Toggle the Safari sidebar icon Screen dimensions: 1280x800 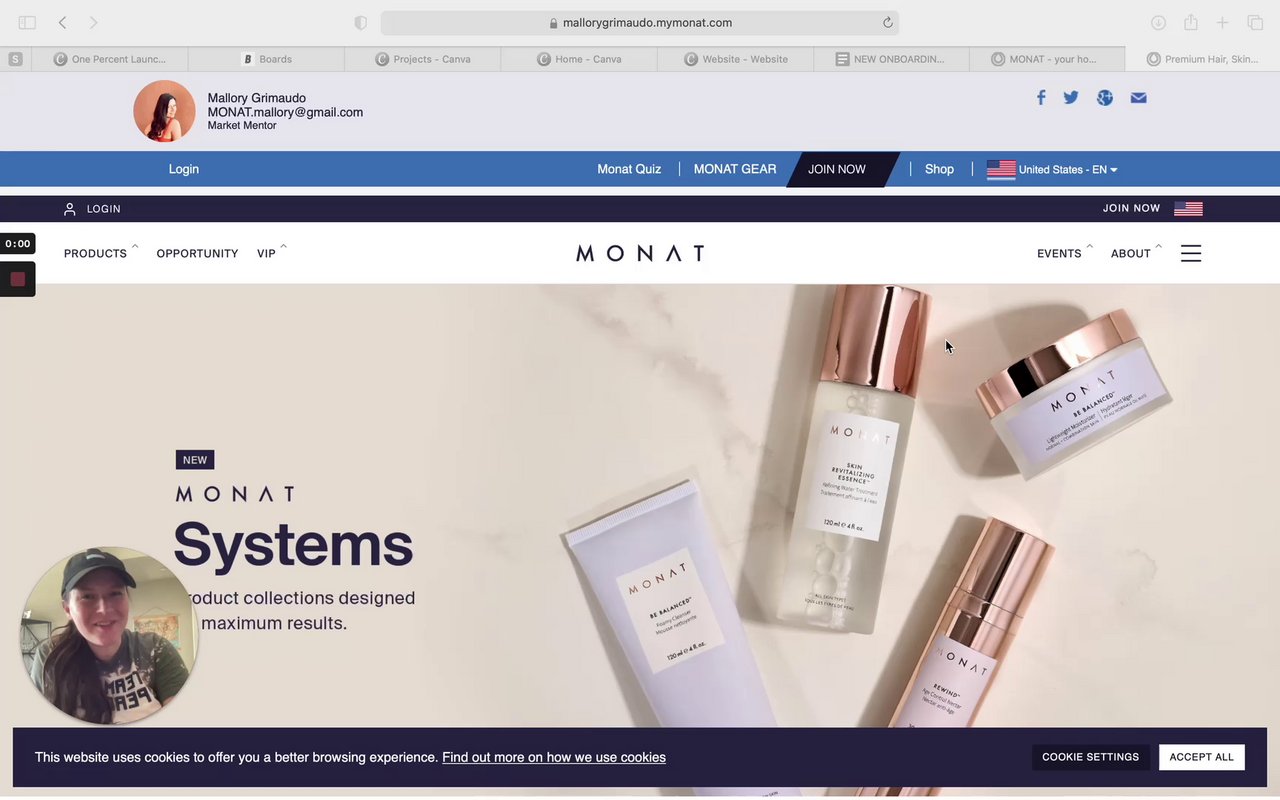click(27, 22)
